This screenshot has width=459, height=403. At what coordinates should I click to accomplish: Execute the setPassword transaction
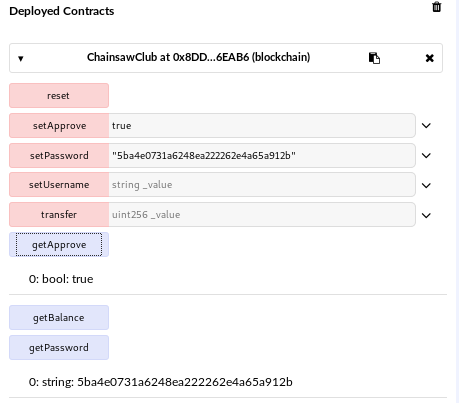[x=59, y=156]
